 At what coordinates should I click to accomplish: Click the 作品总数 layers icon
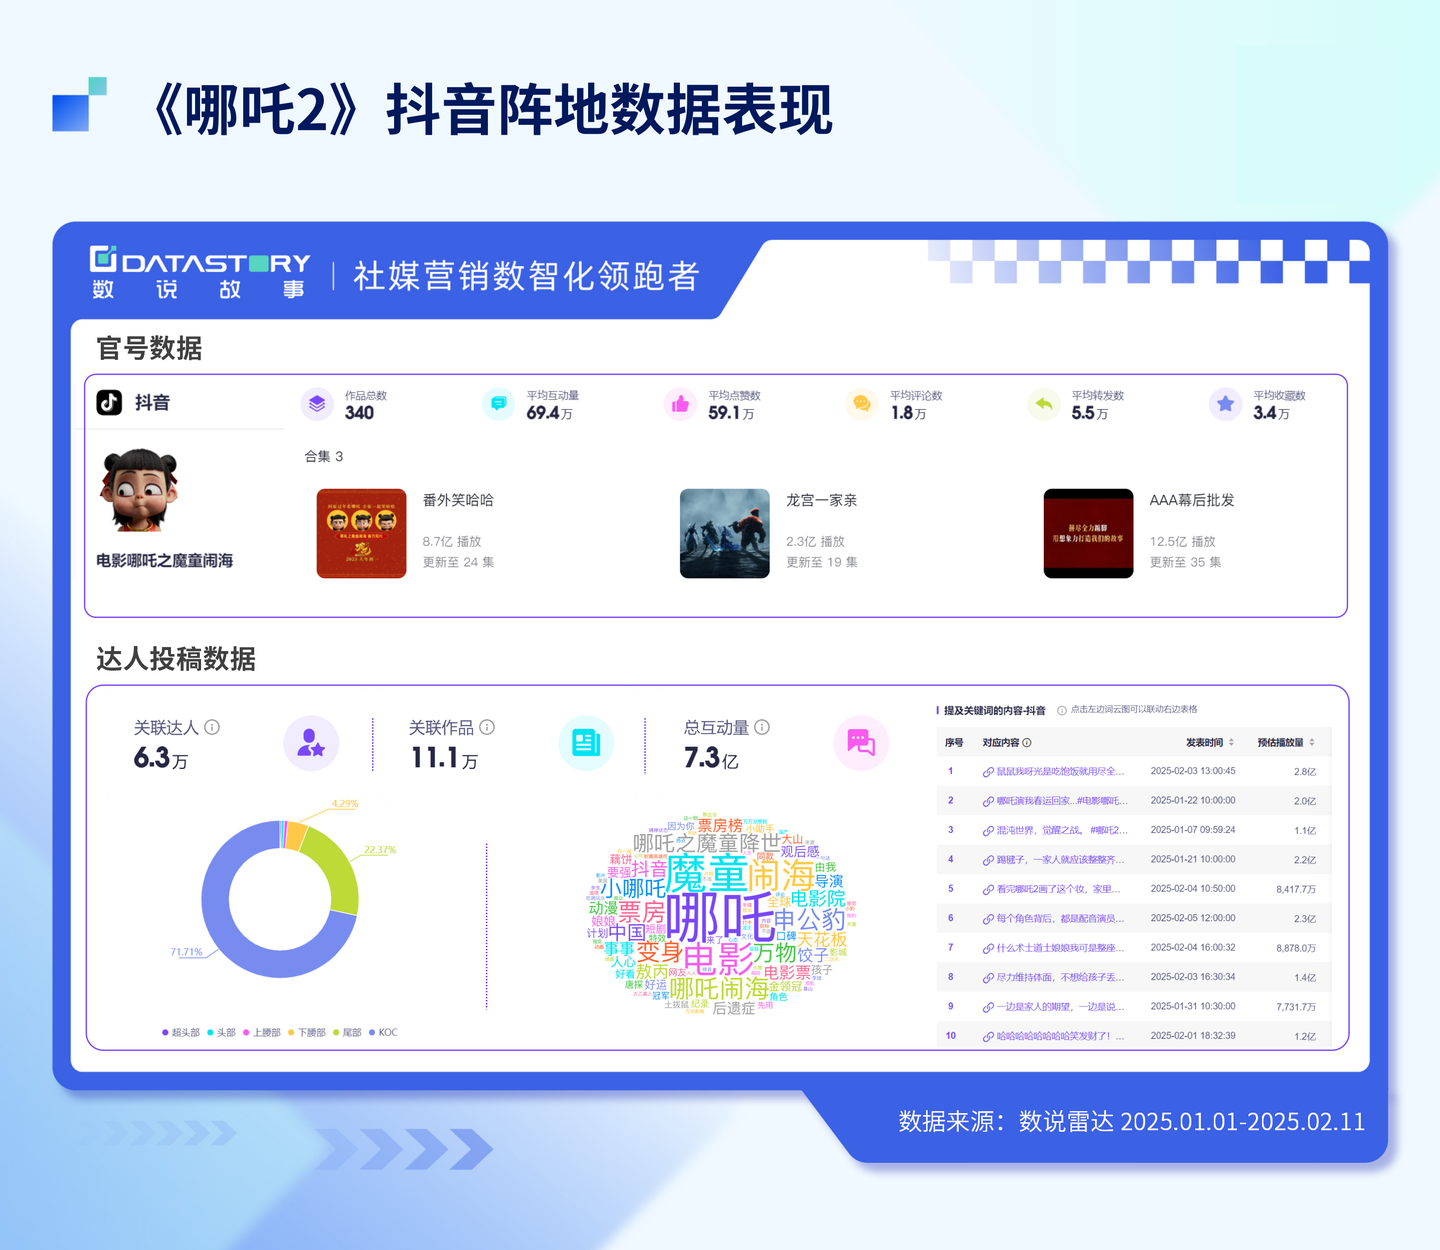(x=317, y=404)
